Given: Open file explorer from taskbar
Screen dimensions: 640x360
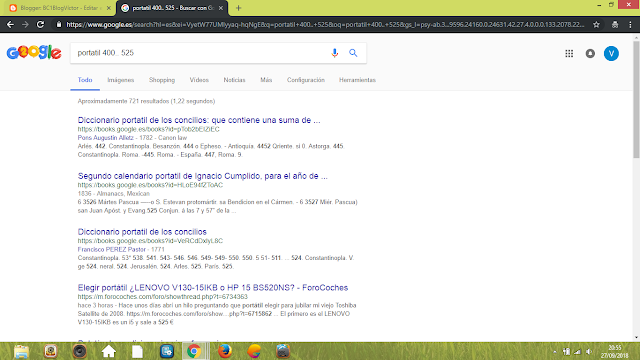Looking at the screenshot, I should (x=21, y=351).
